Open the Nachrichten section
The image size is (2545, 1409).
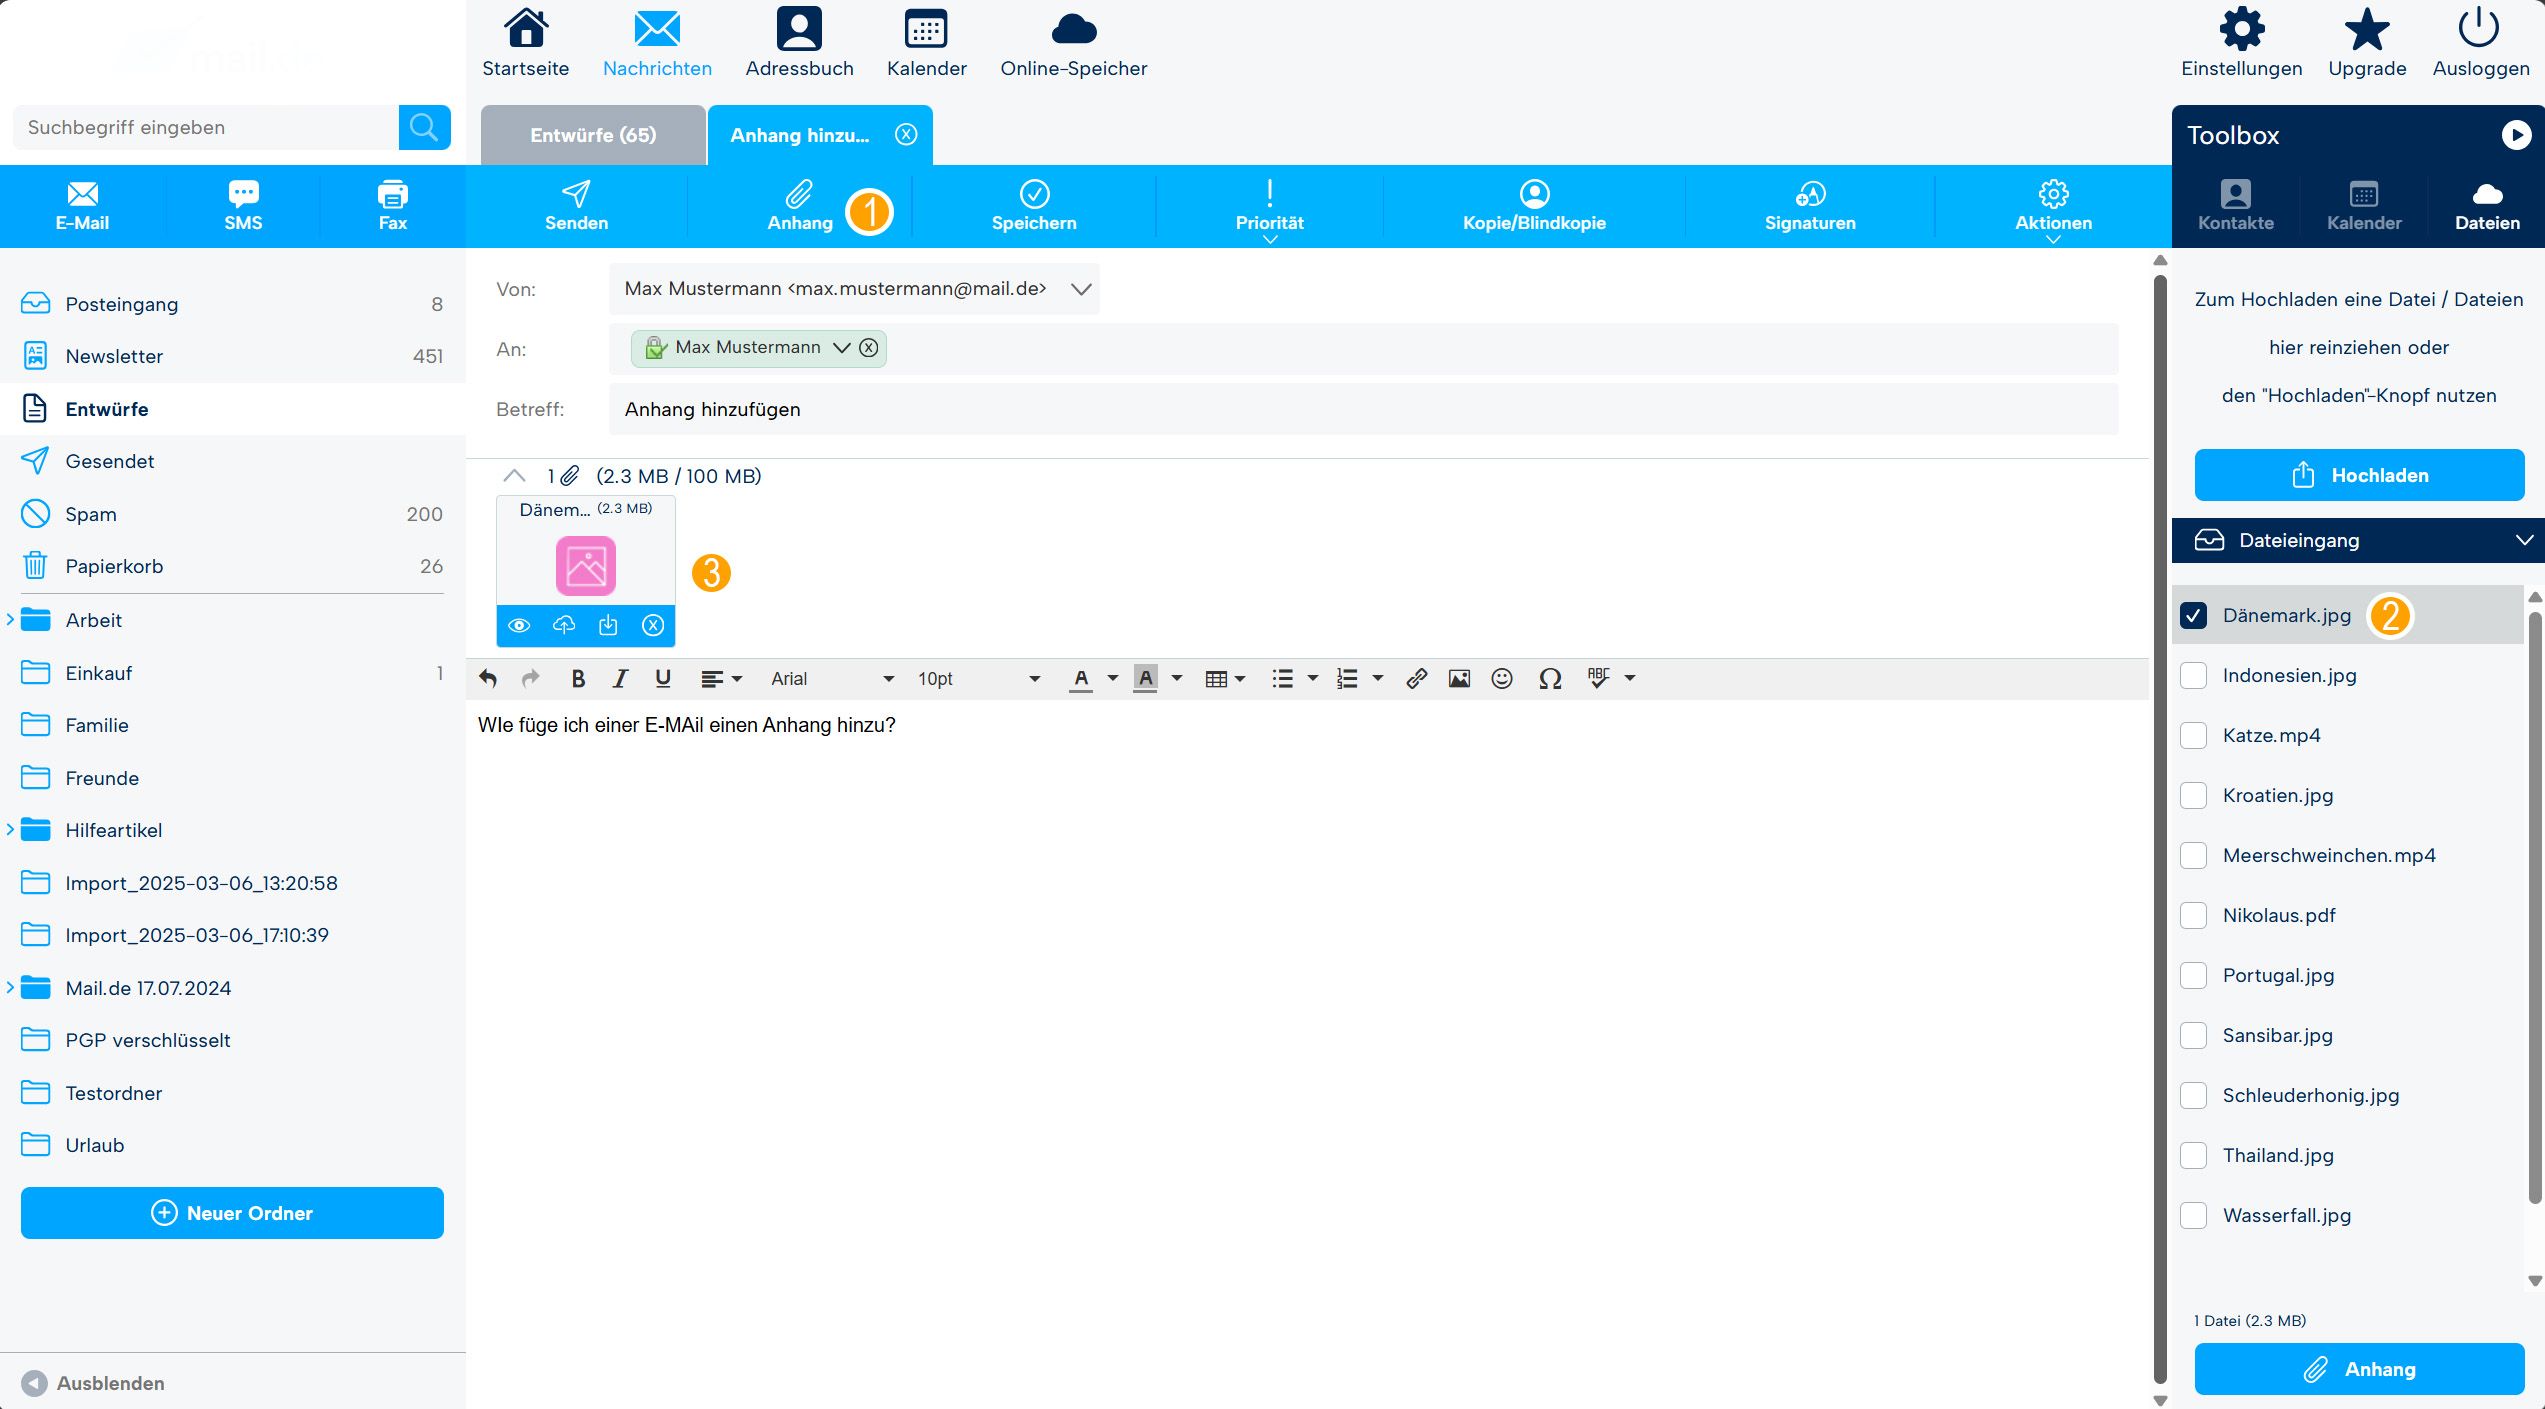[657, 44]
